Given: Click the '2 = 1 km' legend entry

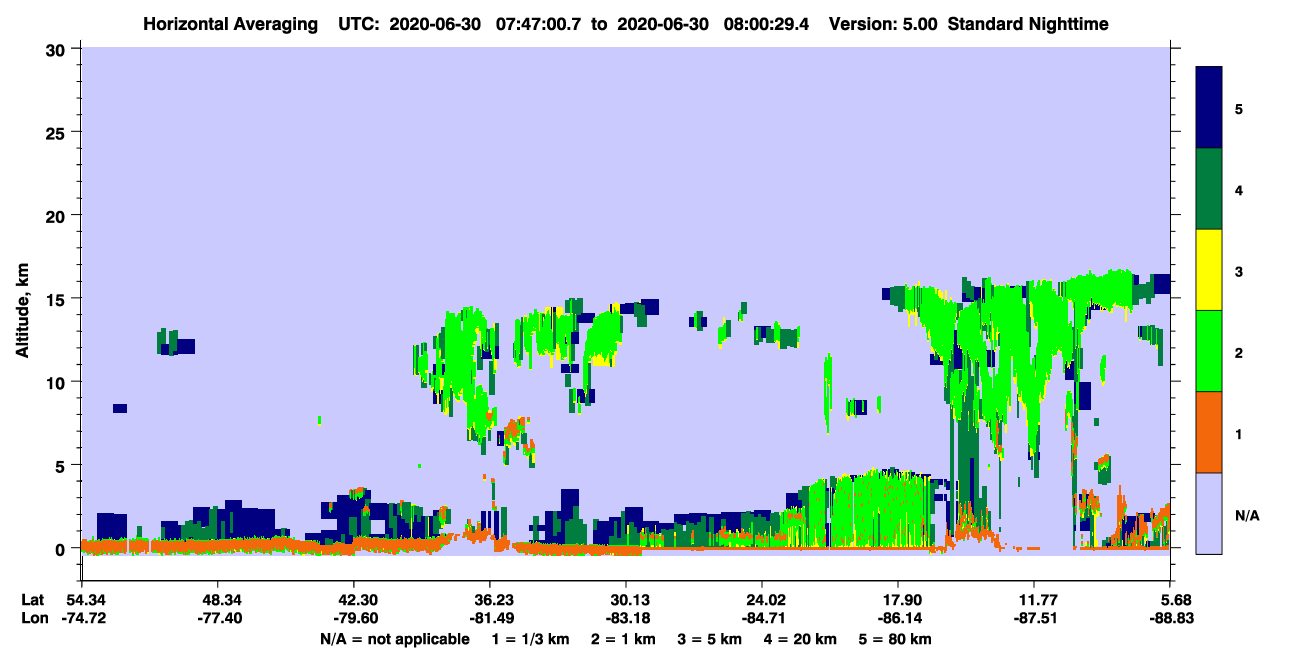Looking at the screenshot, I should 622,639.
